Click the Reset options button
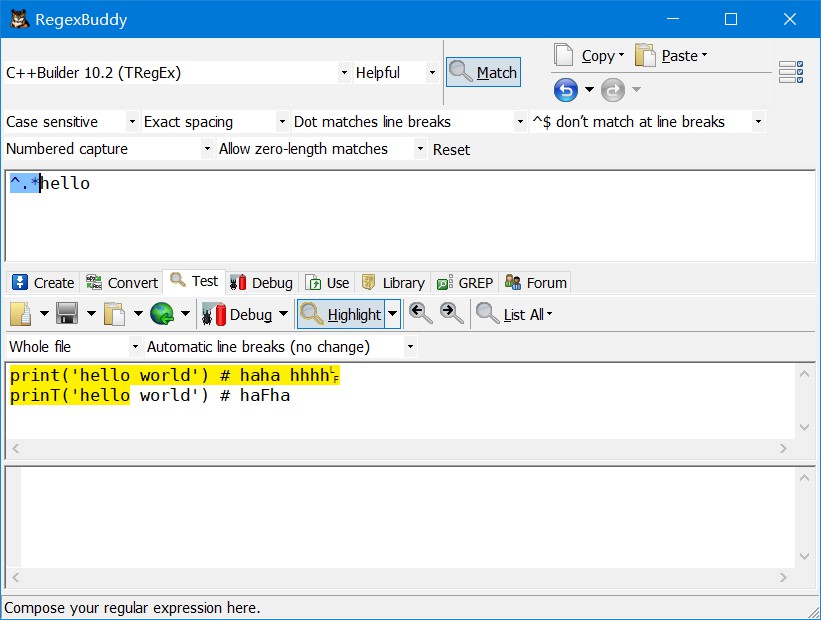The height and width of the screenshot is (620, 821). click(x=451, y=150)
